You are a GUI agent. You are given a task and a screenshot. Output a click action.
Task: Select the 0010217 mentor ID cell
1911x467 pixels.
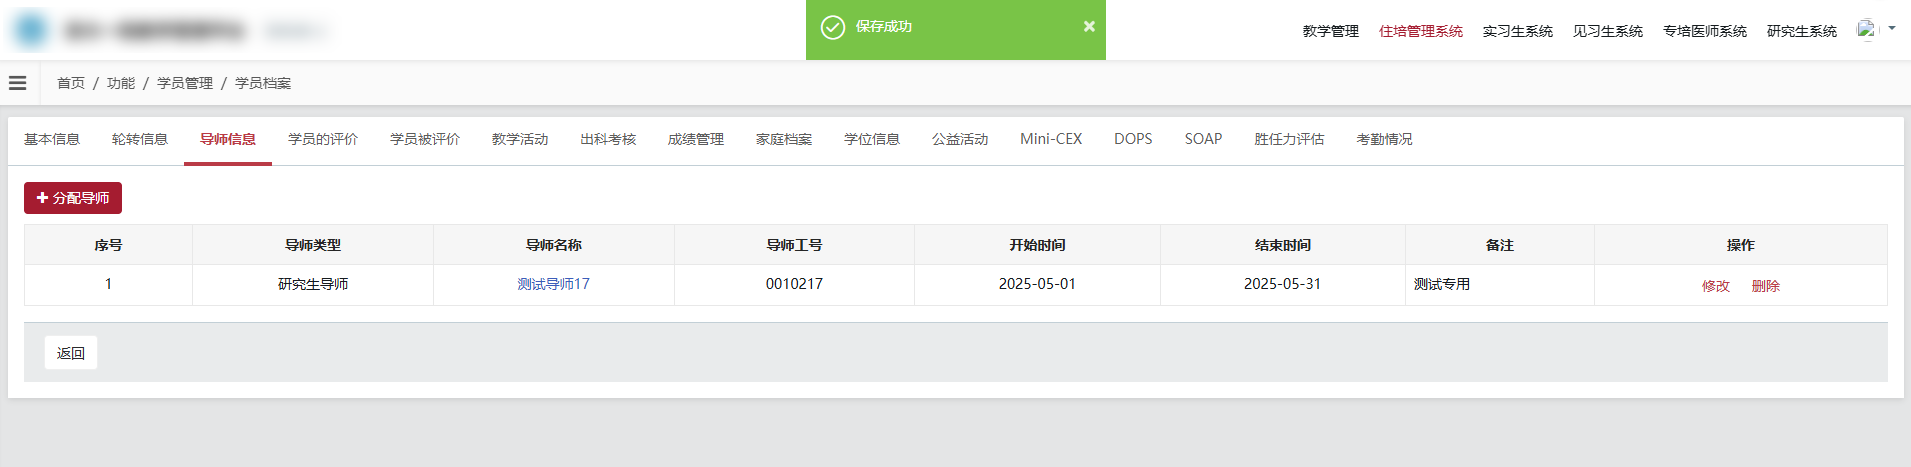point(794,285)
